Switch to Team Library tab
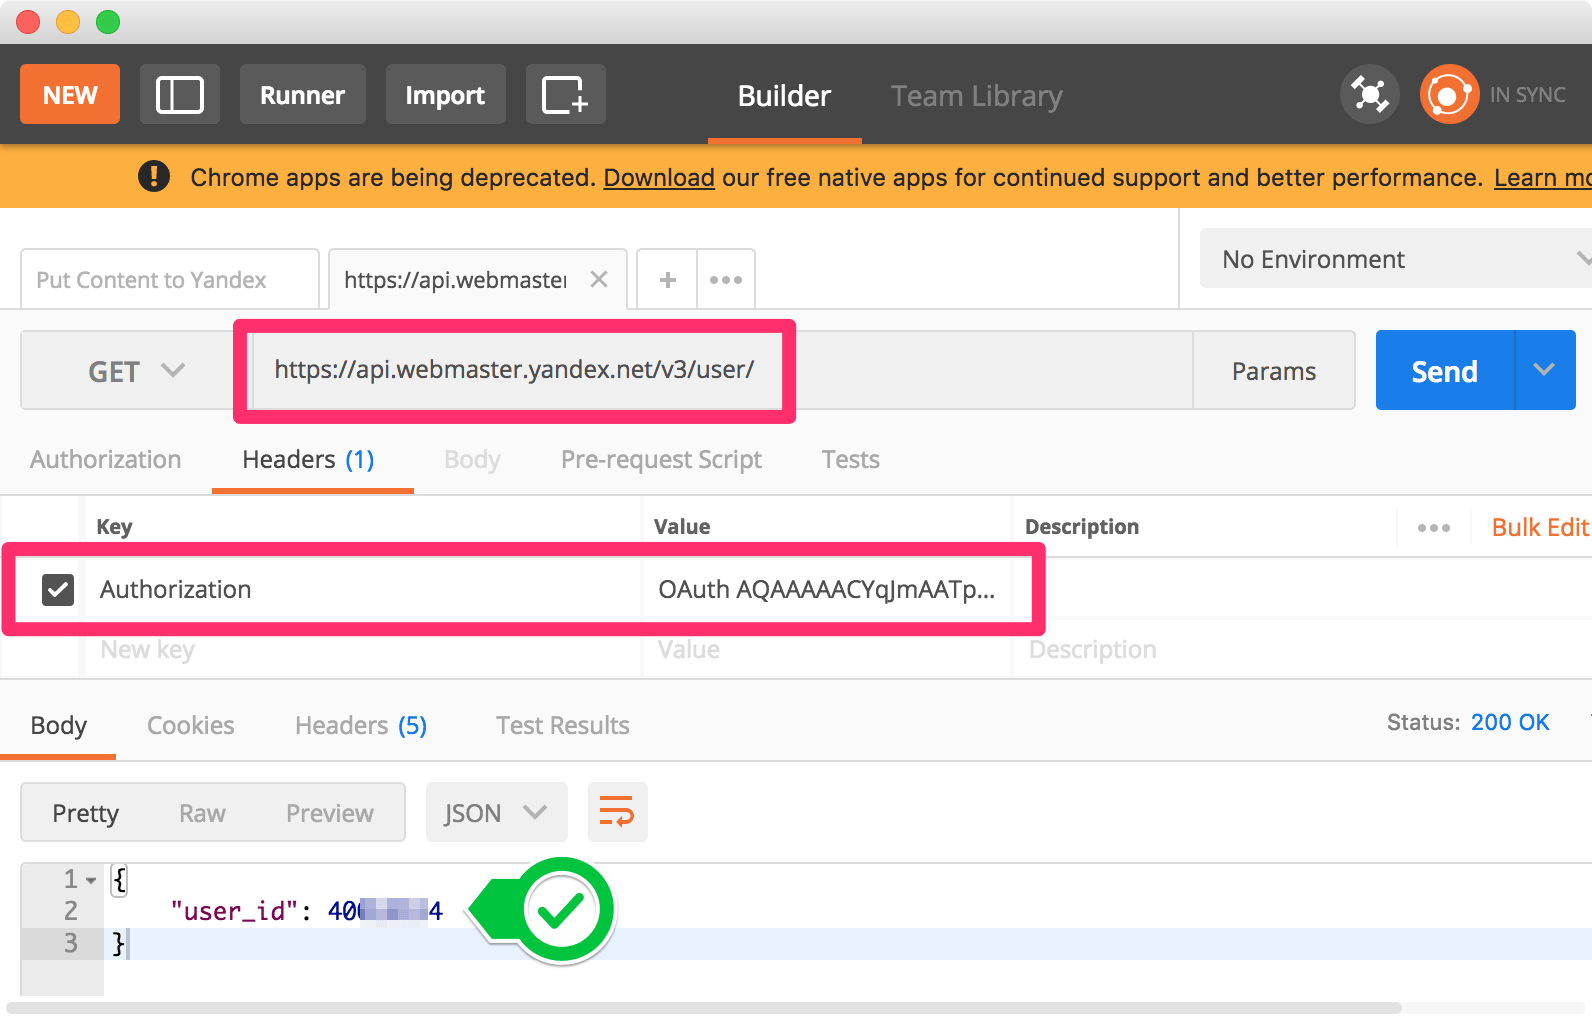Viewport: 1592px width, 1020px height. tap(976, 96)
